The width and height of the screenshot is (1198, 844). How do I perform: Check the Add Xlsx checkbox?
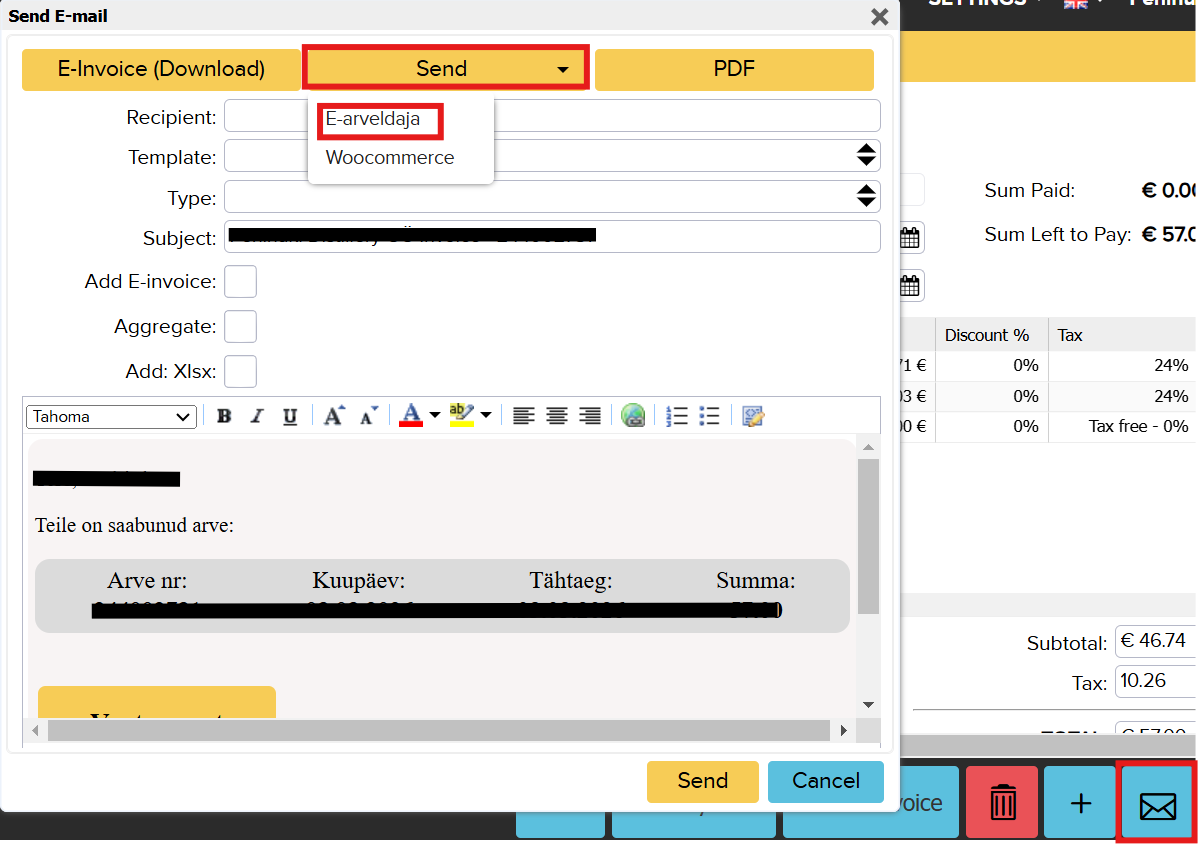(x=240, y=371)
